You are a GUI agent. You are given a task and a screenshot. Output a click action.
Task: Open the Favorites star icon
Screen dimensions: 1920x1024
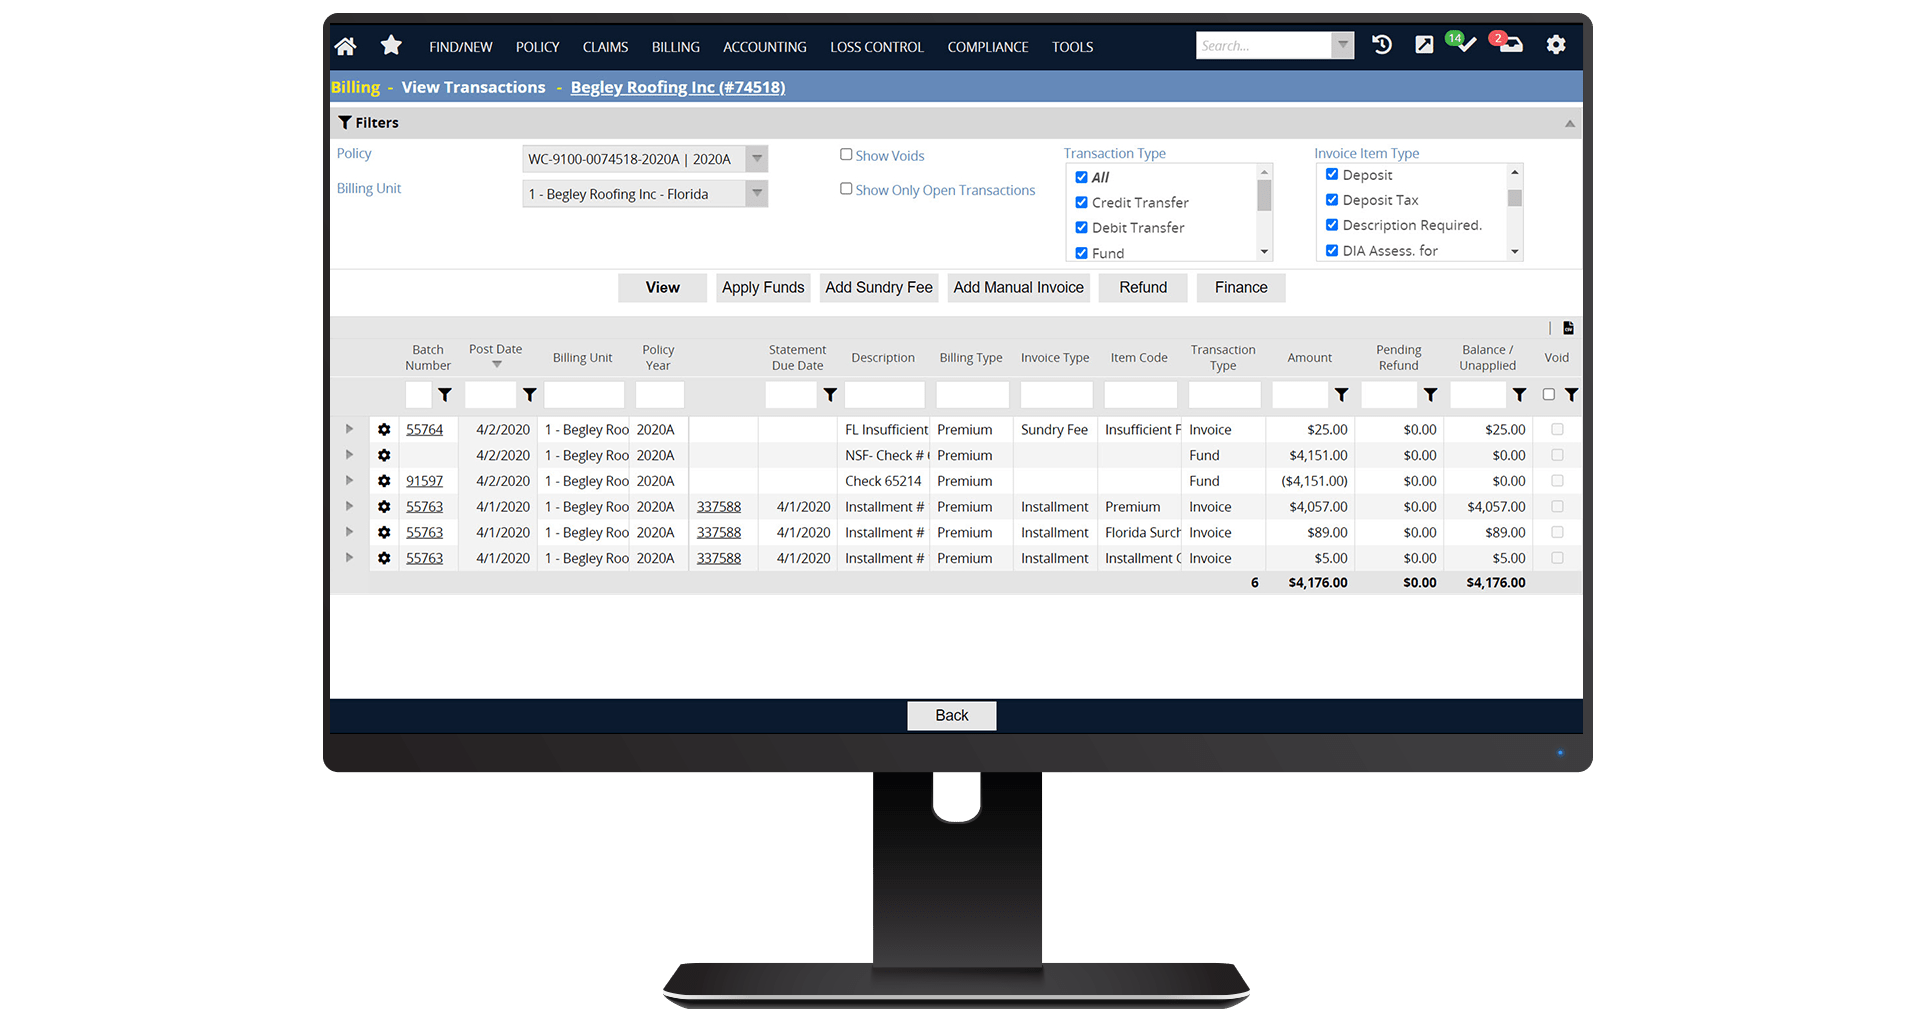[391, 45]
